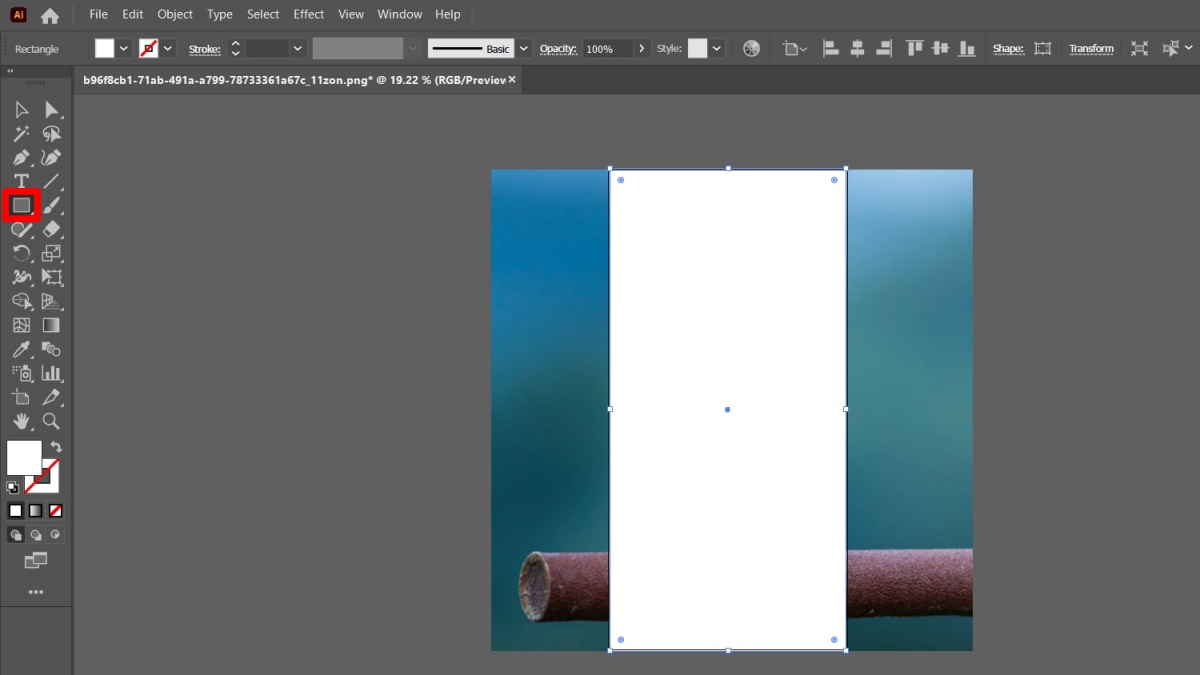Choose the Eyedropper tool

(x=21, y=349)
